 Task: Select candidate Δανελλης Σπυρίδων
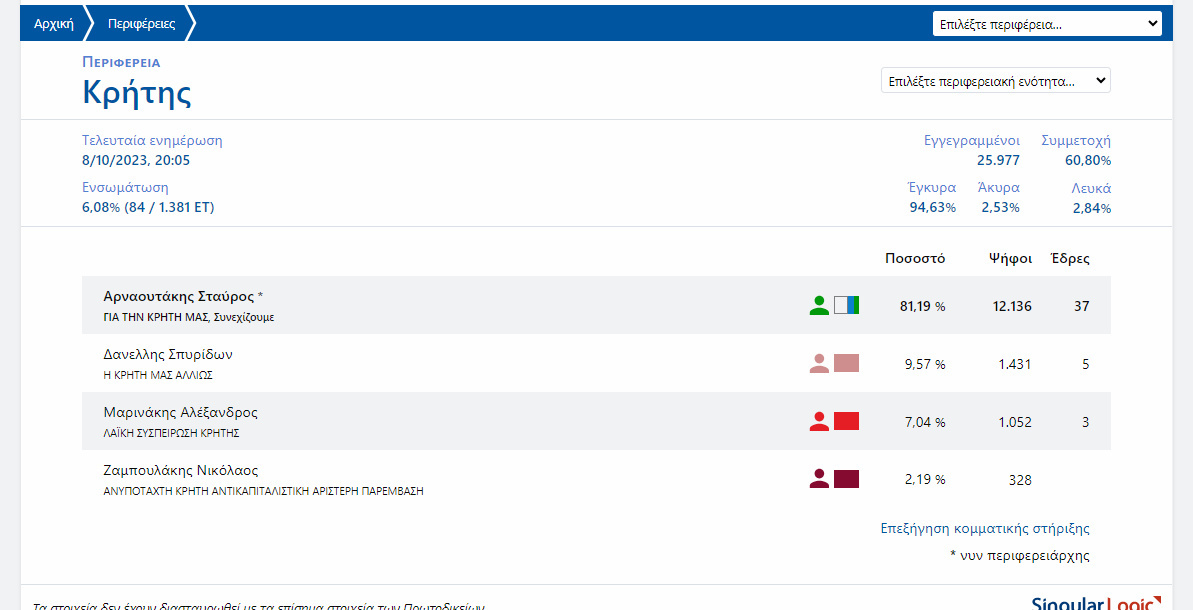pyautogui.click(x=168, y=355)
